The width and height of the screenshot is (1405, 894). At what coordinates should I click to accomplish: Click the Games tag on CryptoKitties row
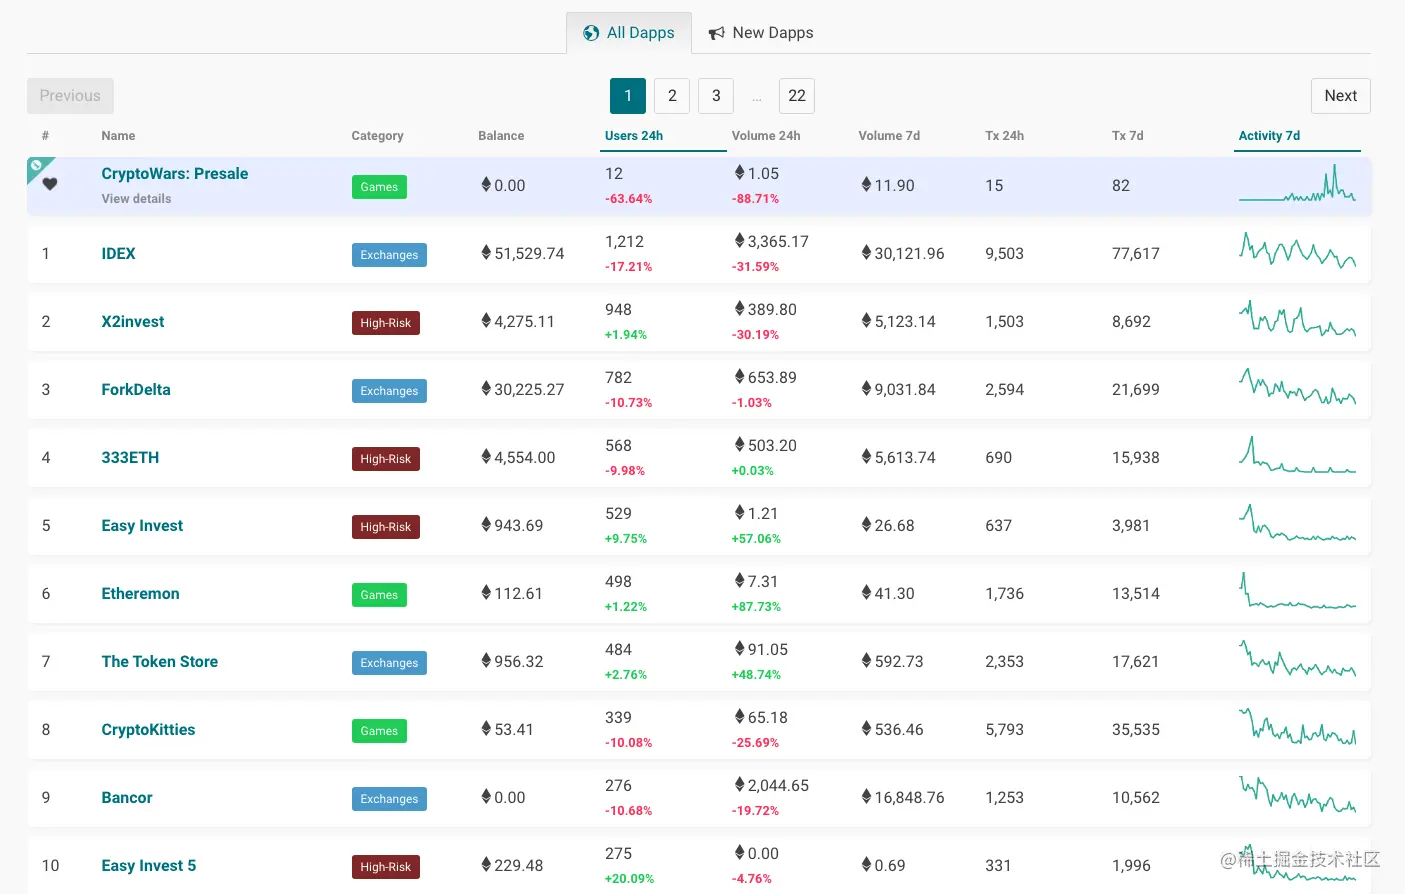tap(379, 731)
